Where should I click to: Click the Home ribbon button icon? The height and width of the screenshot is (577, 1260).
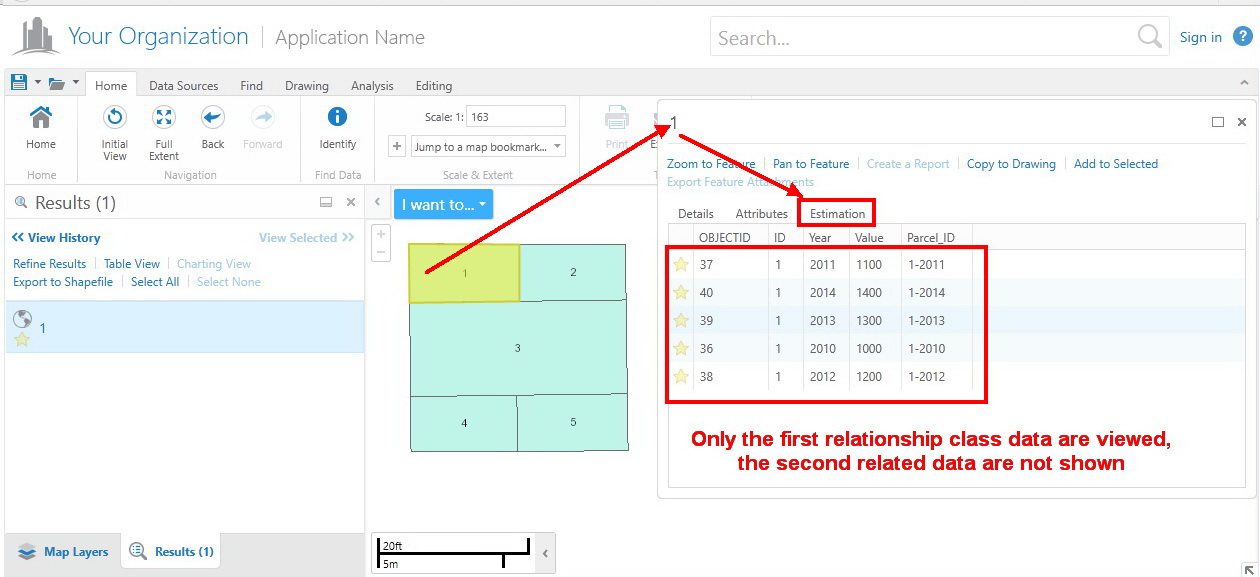(41, 119)
